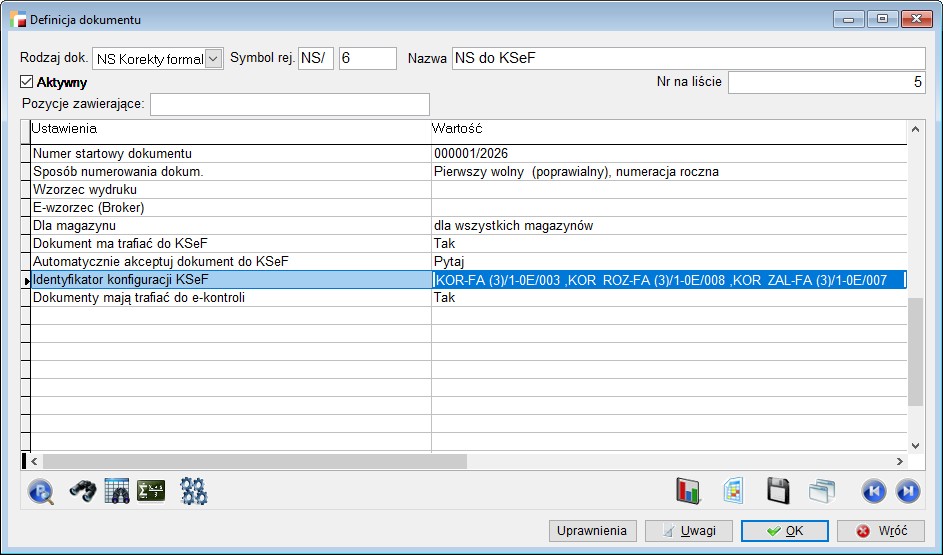Click the green sum calculator icon

151,491
